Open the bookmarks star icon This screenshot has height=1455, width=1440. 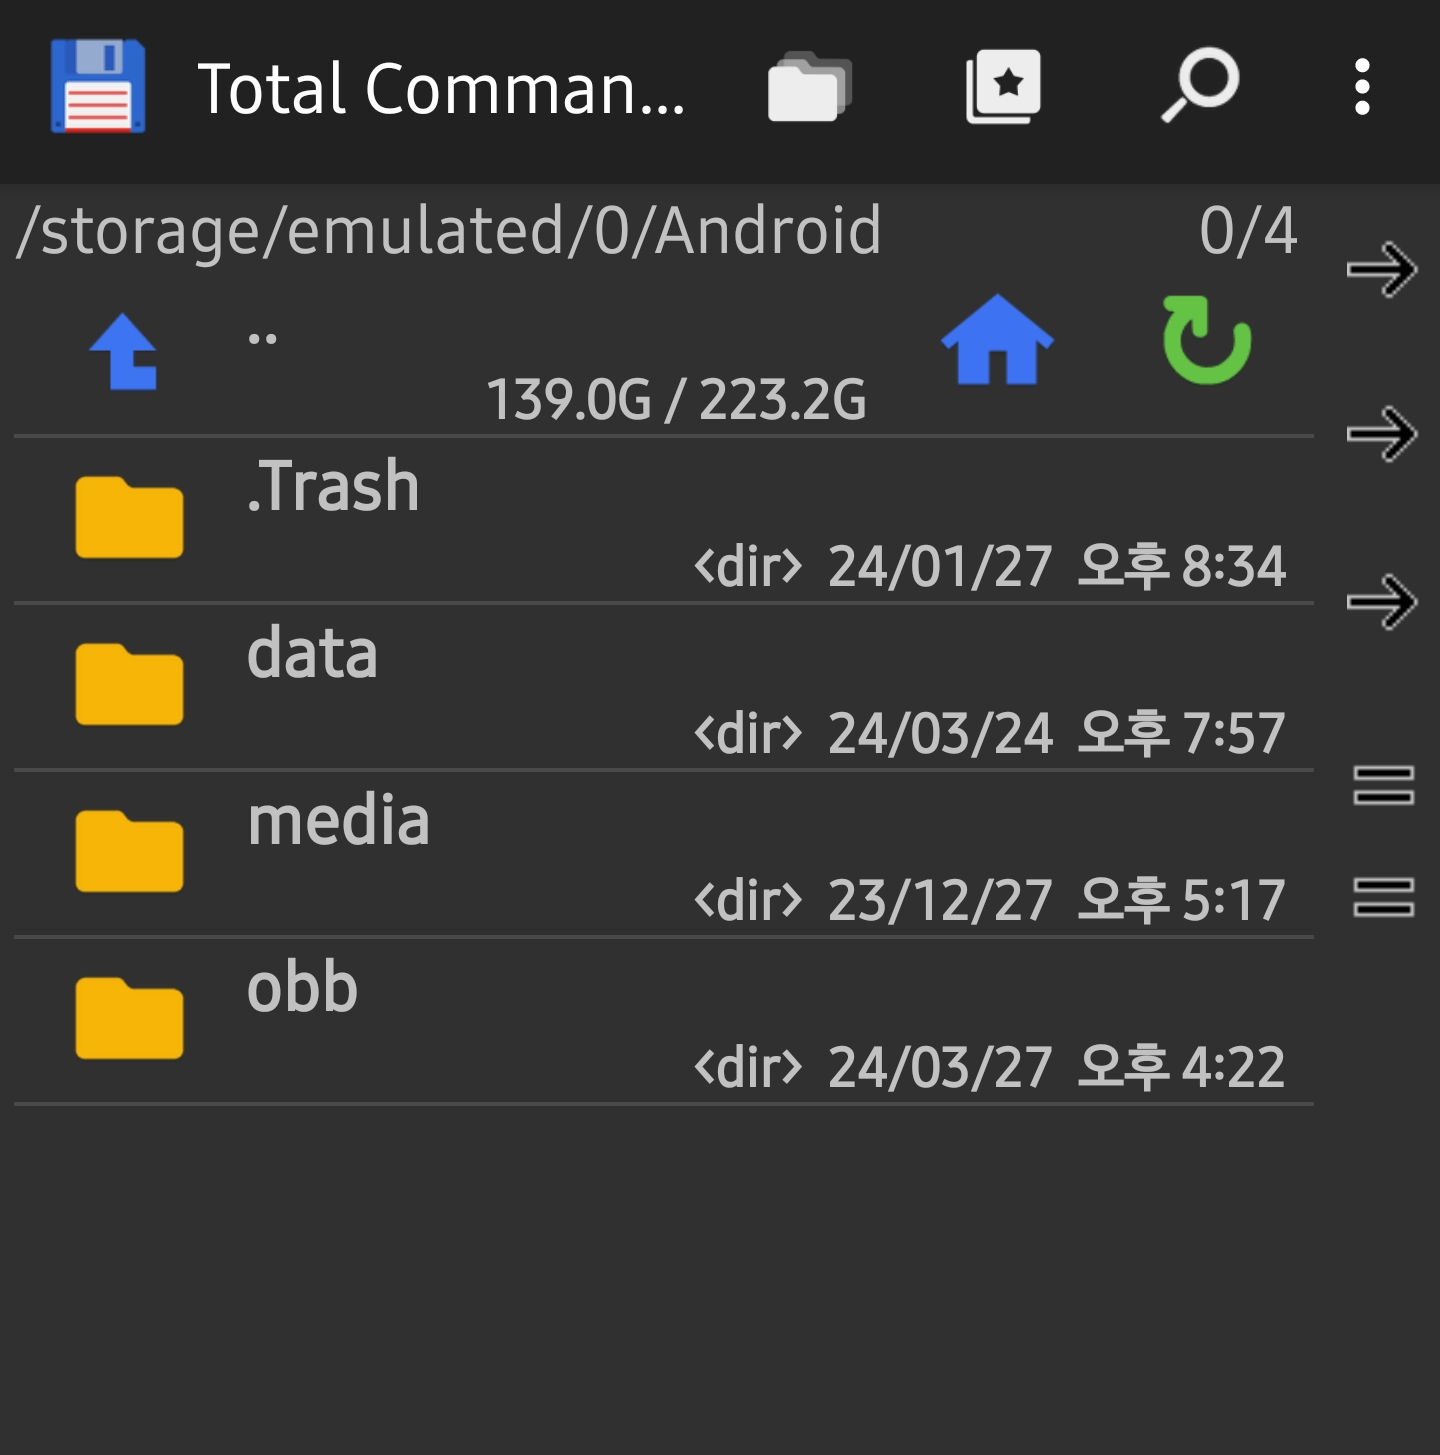point(1003,87)
